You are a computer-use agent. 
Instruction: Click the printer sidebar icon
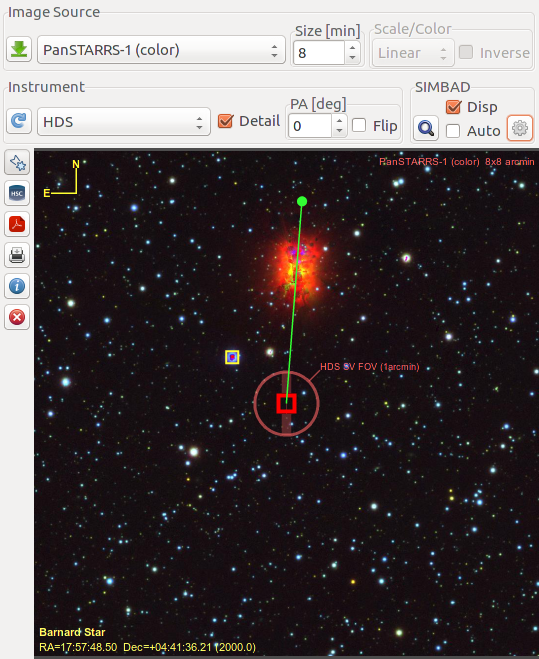click(17, 255)
